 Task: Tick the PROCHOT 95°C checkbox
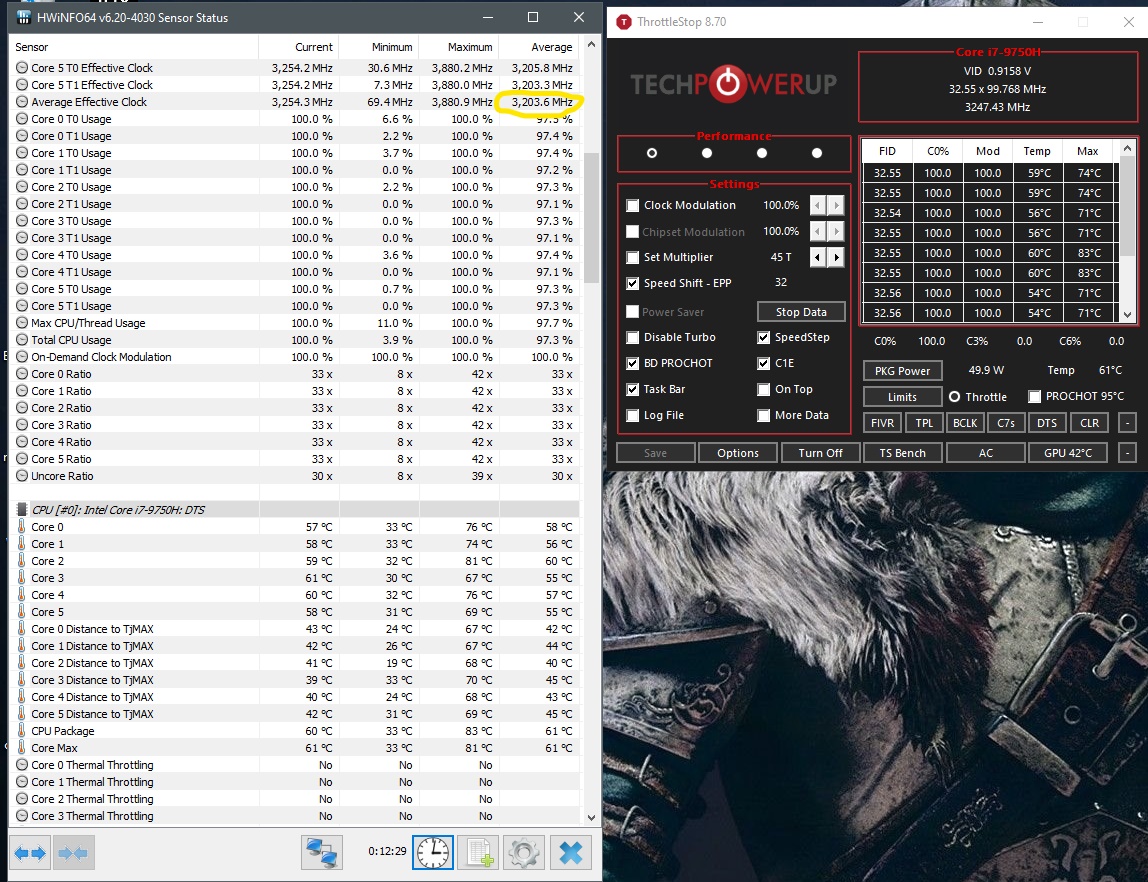[1035, 397]
